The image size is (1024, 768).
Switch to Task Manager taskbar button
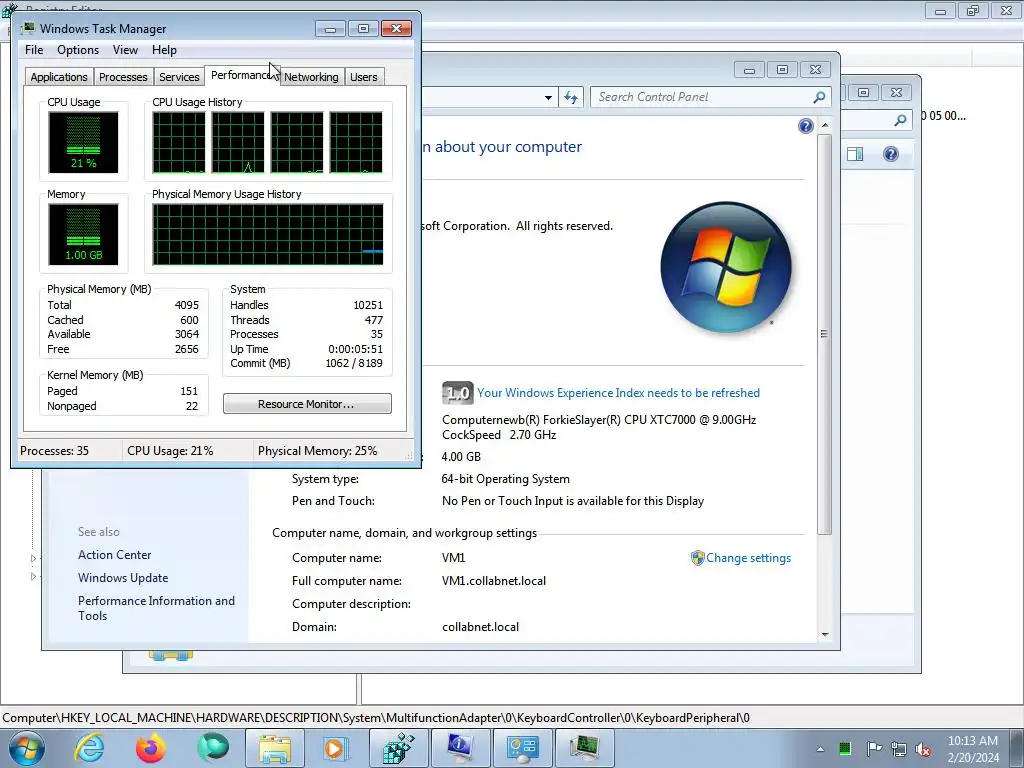[x=584, y=748]
